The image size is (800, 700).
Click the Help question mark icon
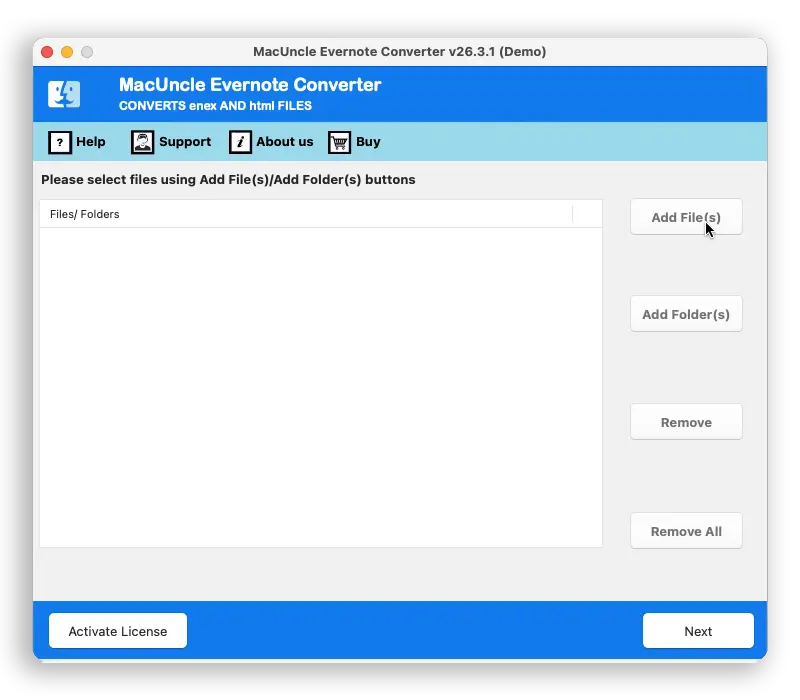tap(60, 142)
